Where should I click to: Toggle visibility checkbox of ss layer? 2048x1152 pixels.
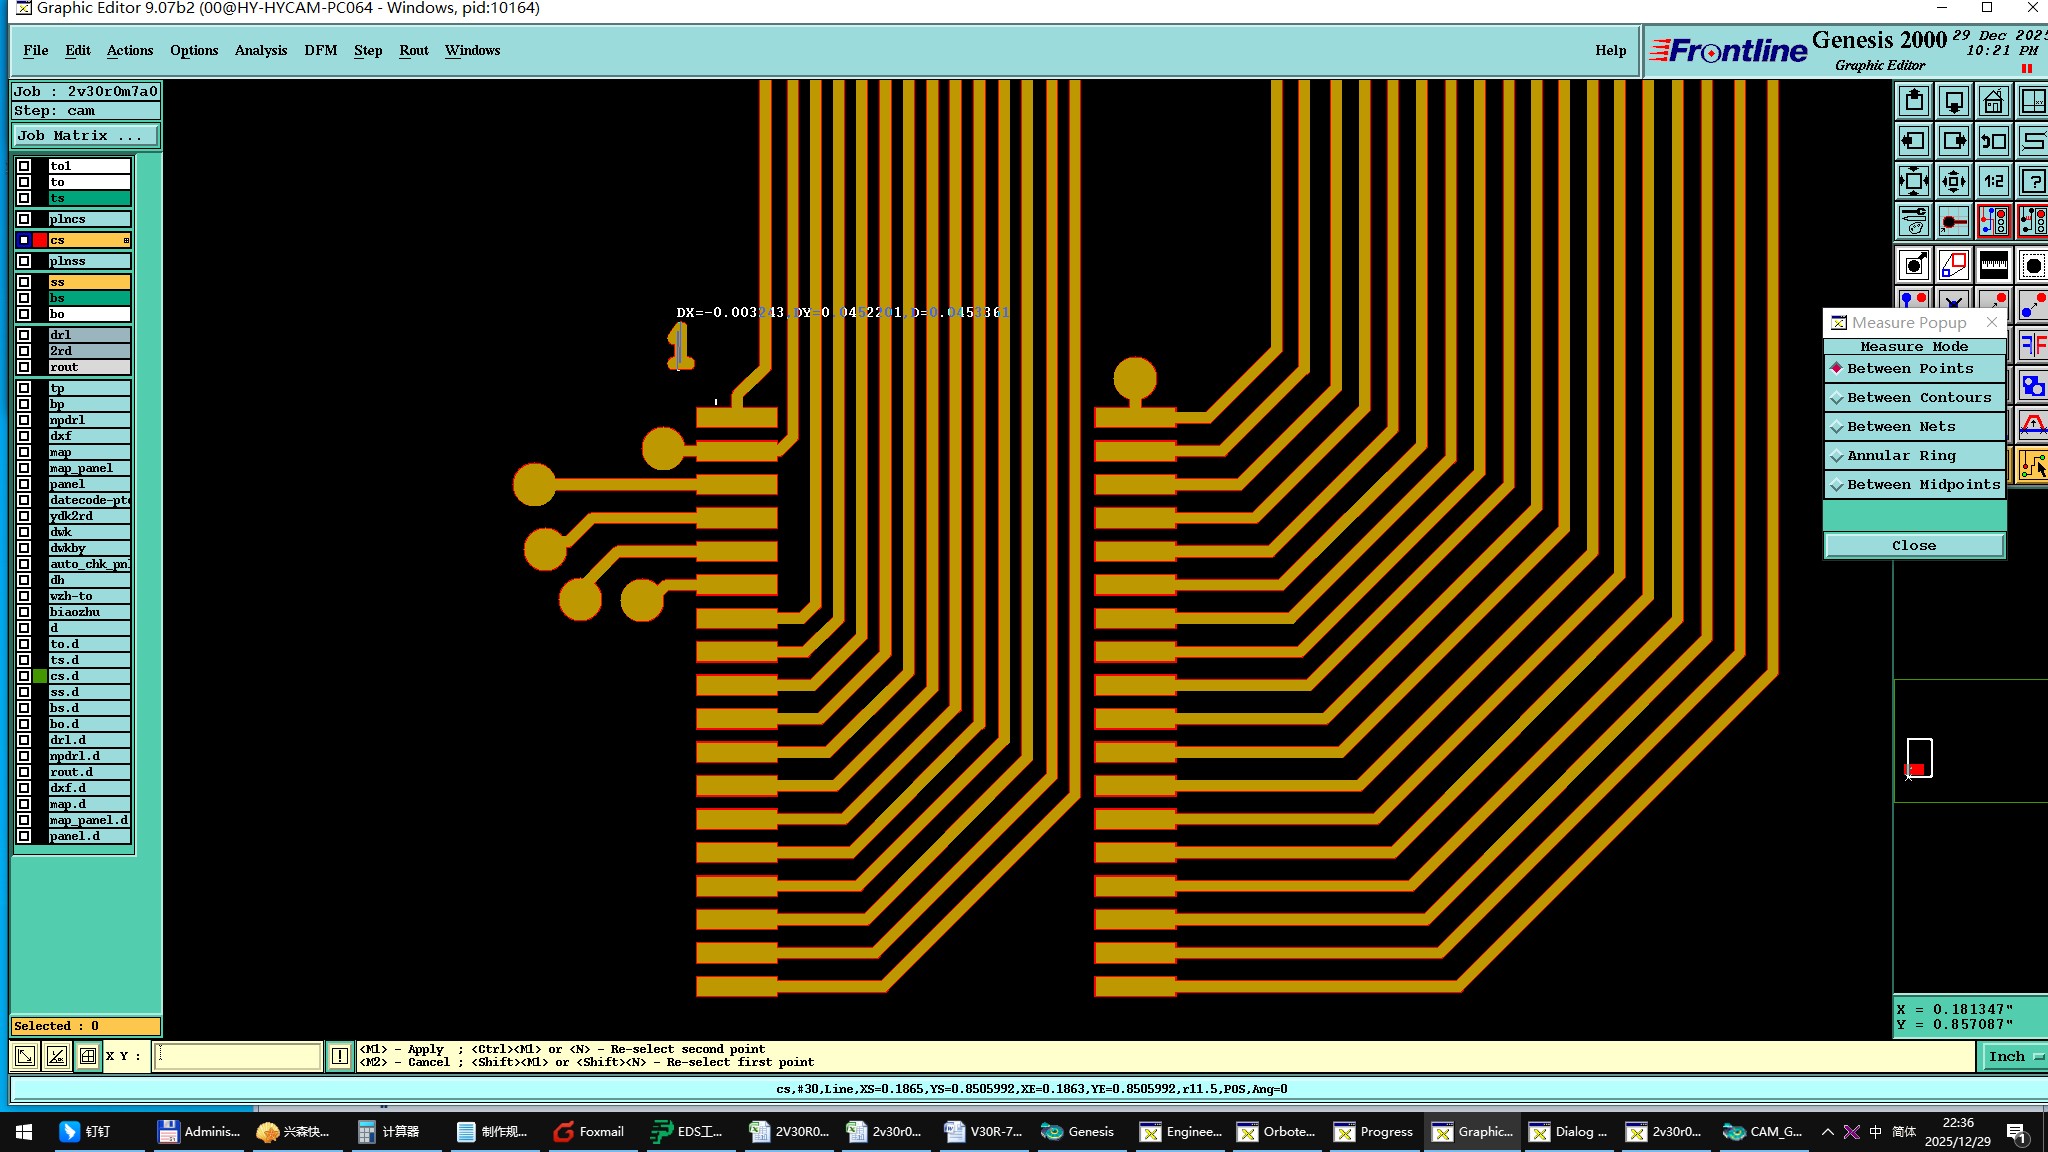click(24, 282)
